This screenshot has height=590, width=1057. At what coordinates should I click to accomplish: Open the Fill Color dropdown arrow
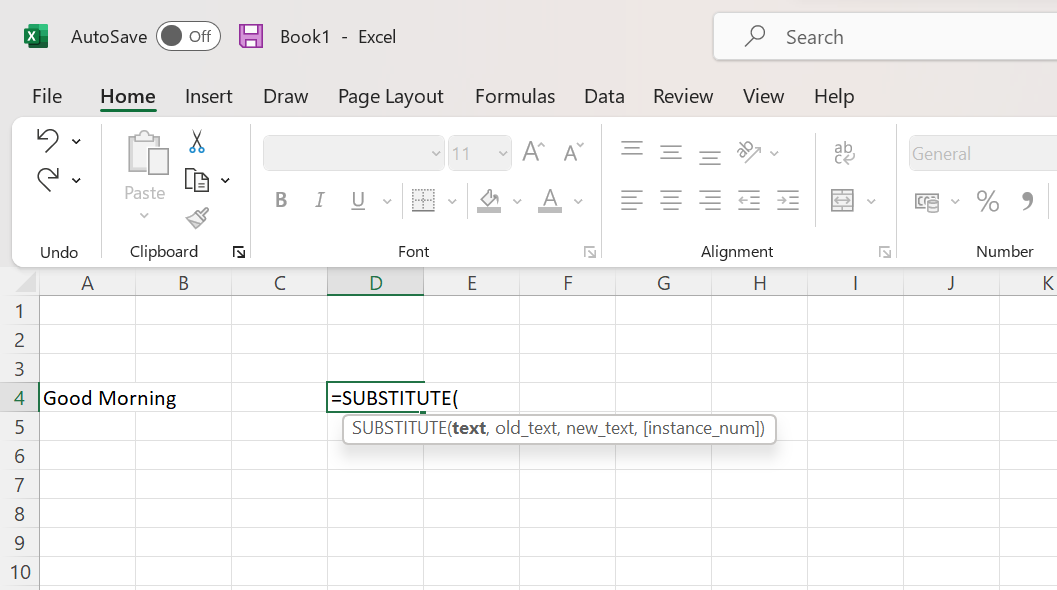tap(517, 201)
